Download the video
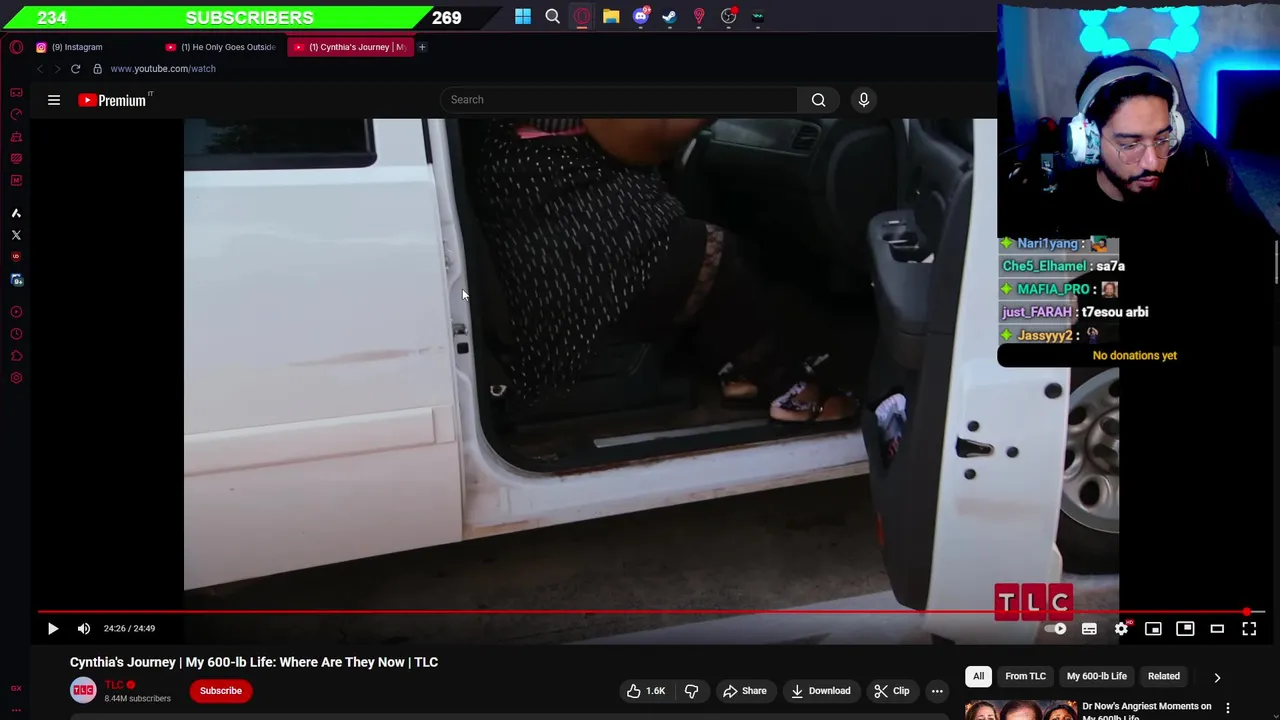This screenshot has height=720, width=1280. click(x=820, y=691)
